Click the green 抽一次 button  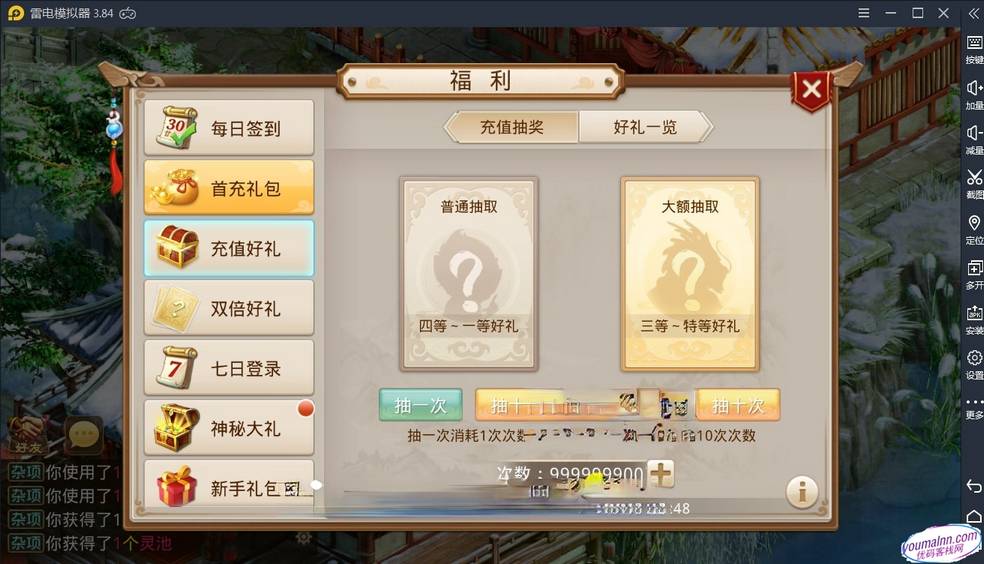click(x=420, y=405)
